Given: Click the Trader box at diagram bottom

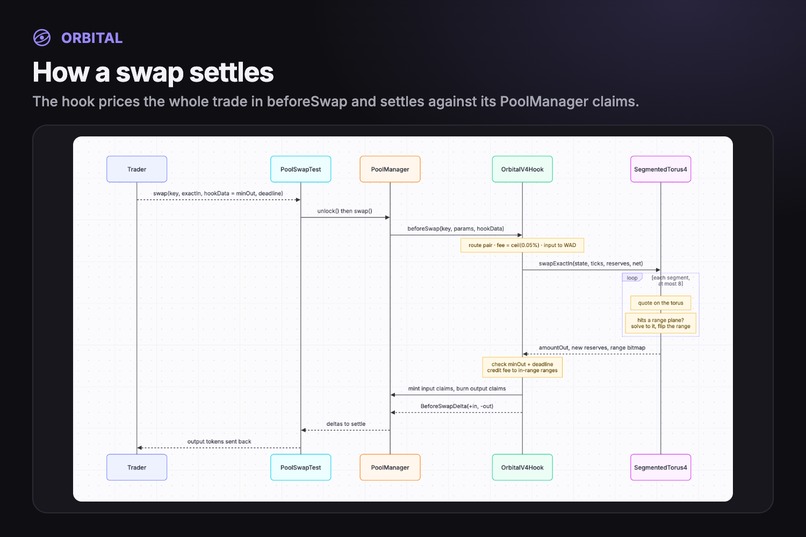Looking at the screenshot, I should click(137, 468).
